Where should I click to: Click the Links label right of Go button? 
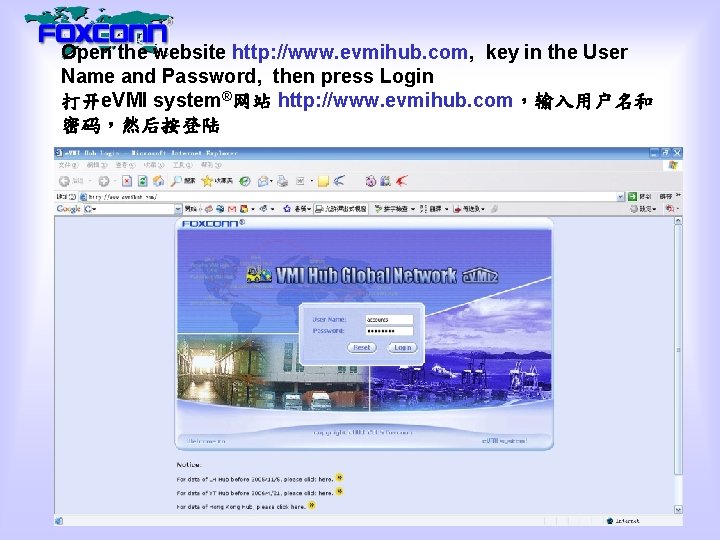(666, 197)
